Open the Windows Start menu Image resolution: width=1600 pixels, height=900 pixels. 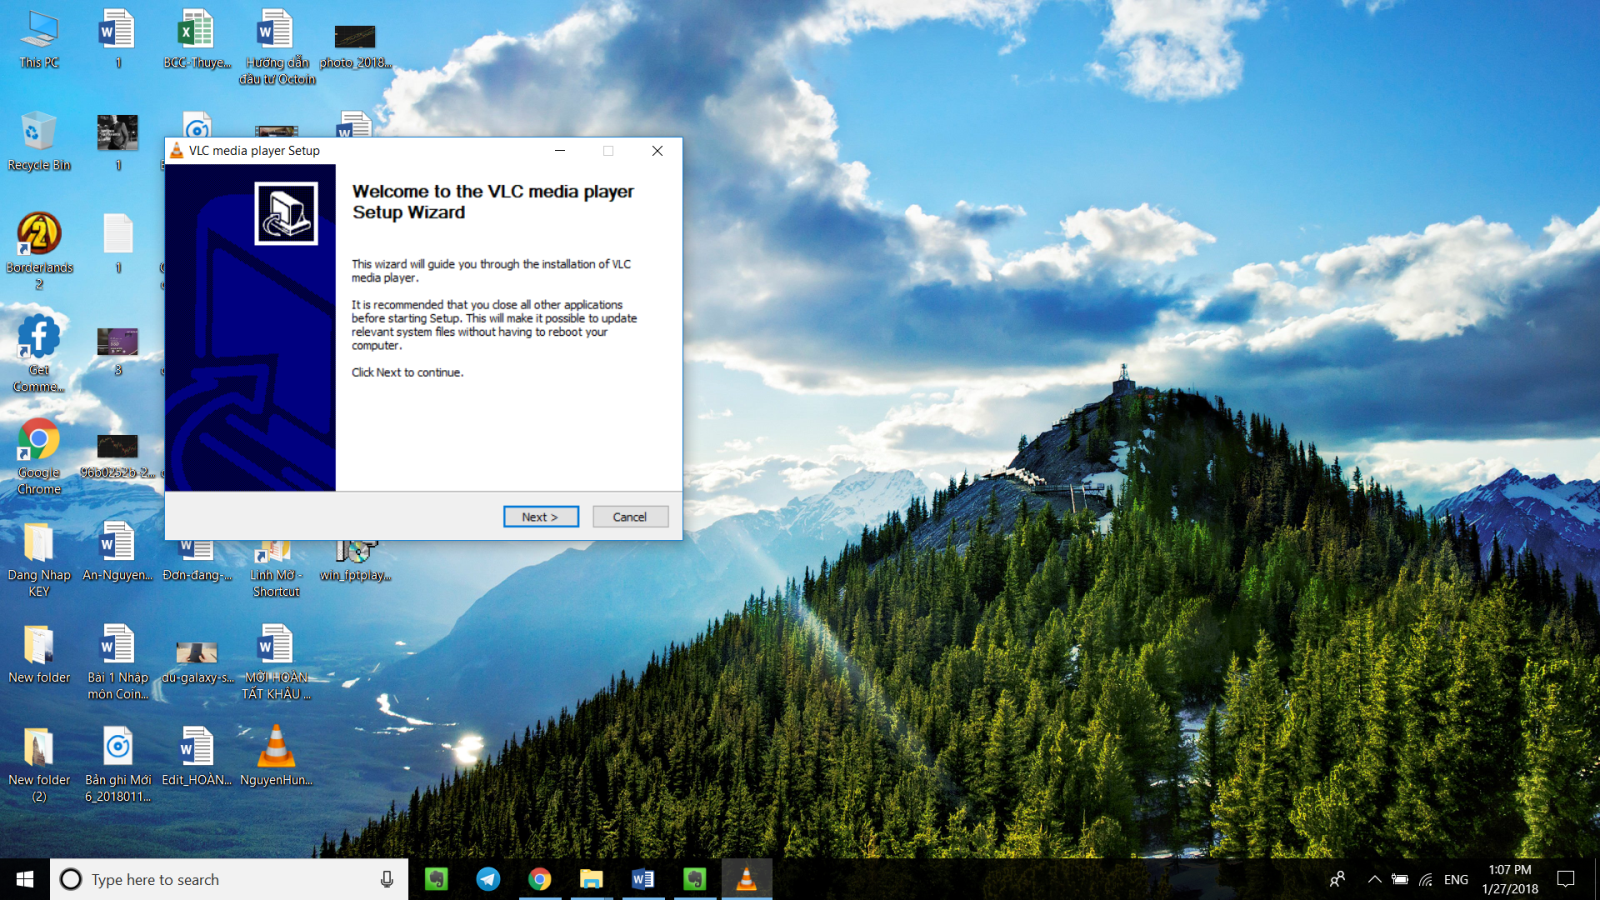coord(25,879)
